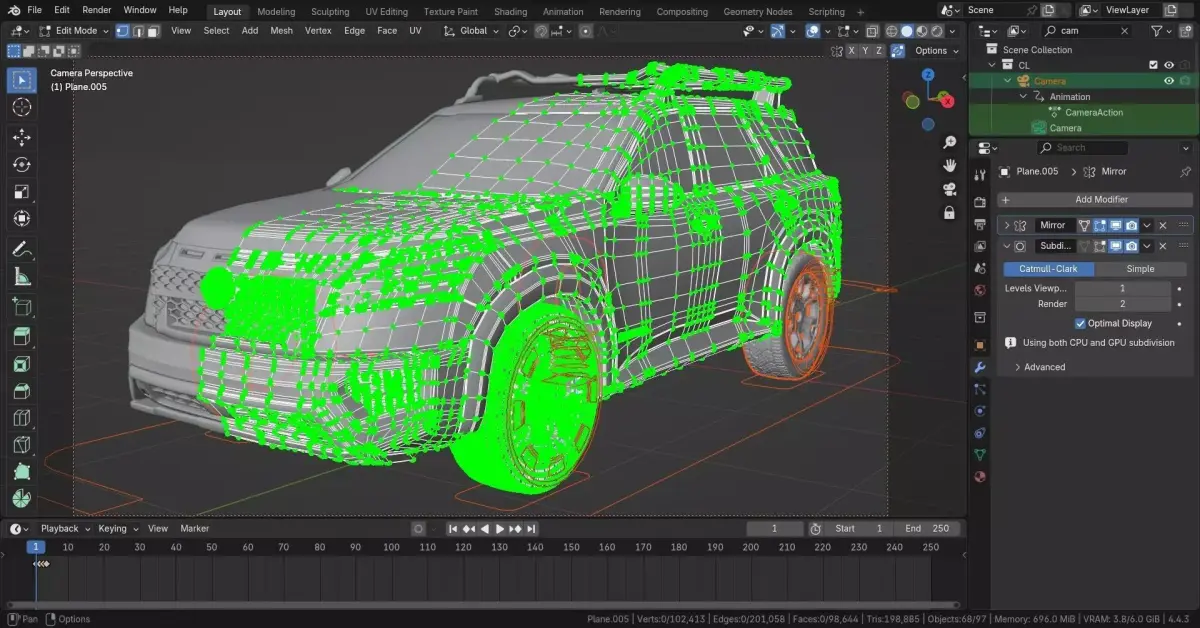This screenshot has width=1200, height=628.
Task: Switch to the Sculpting workspace tab
Action: pos(329,12)
